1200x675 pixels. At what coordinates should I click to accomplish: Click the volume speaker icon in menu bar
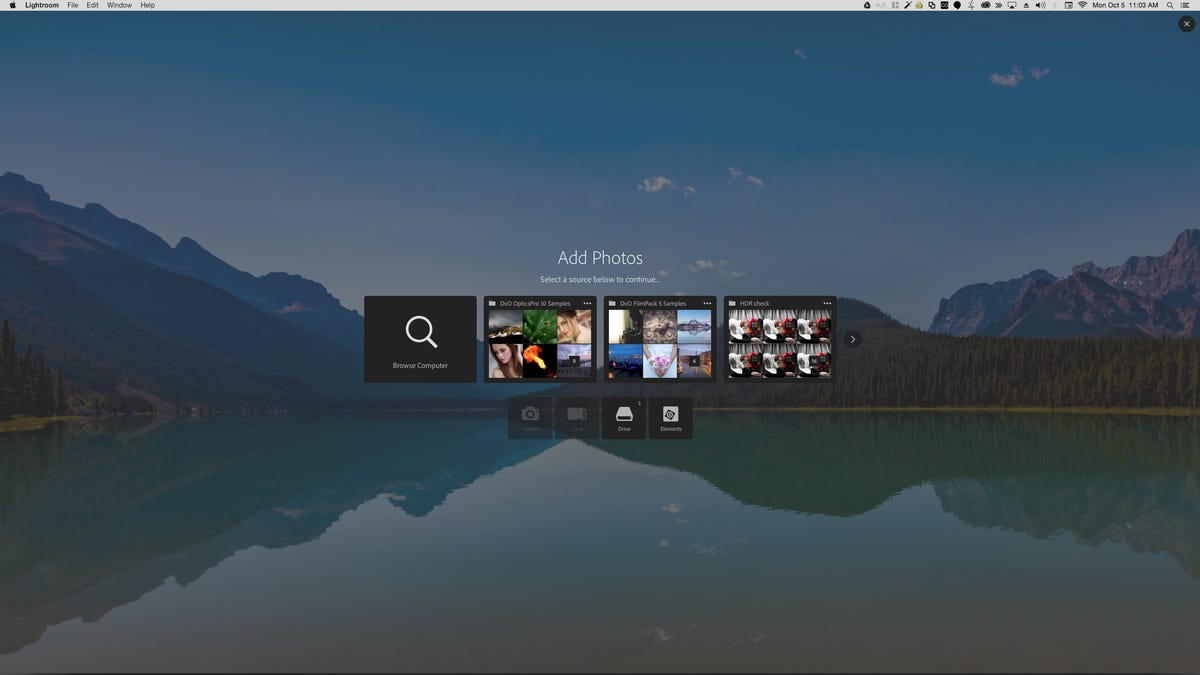coord(1040,5)
